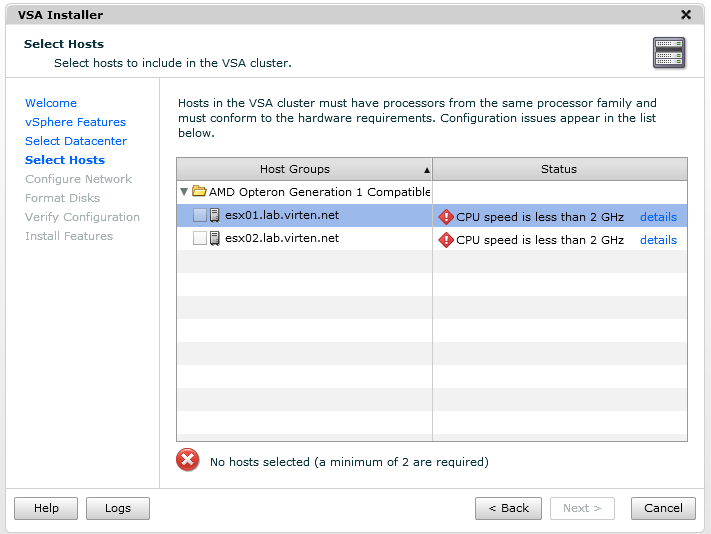Click the red warning icon for esx01

tap(446, 217)
